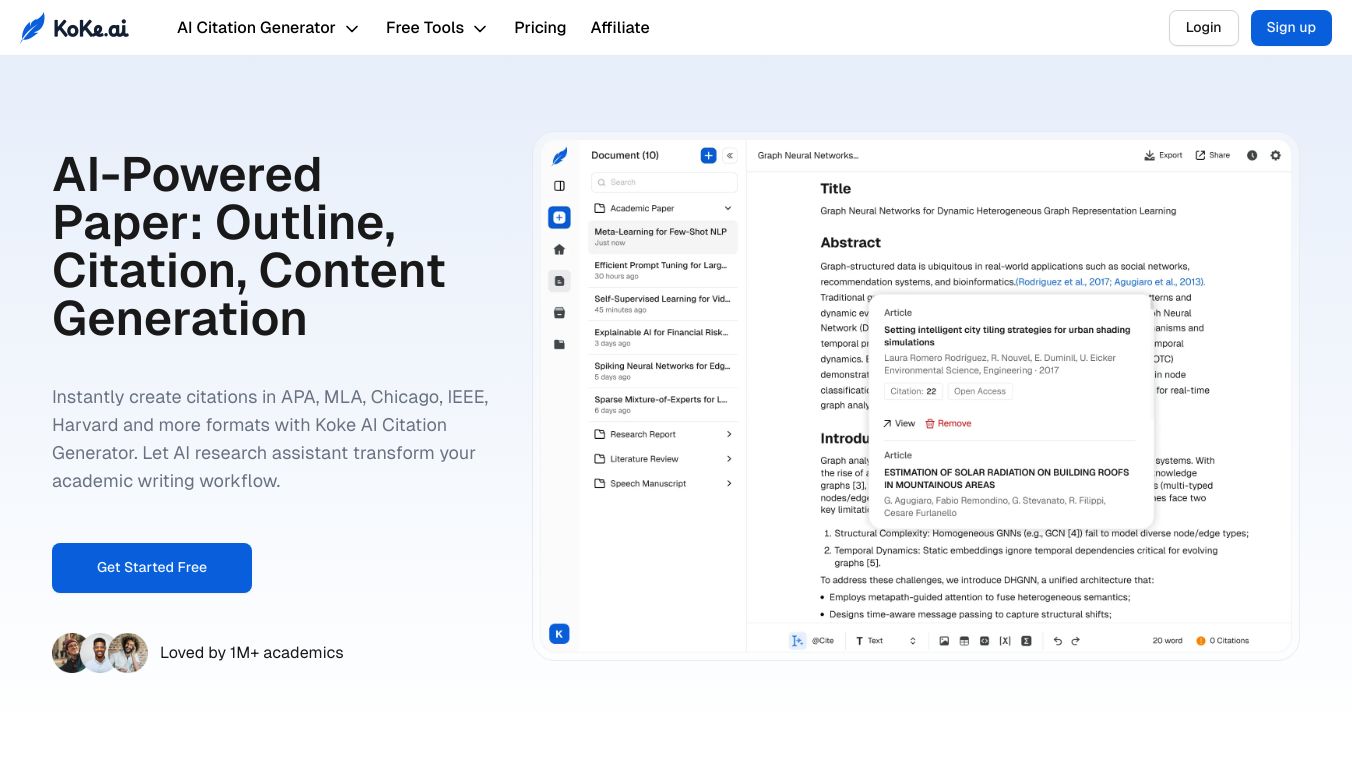Open the Efficient Prompt Tuning document

(x=664, y=270)
